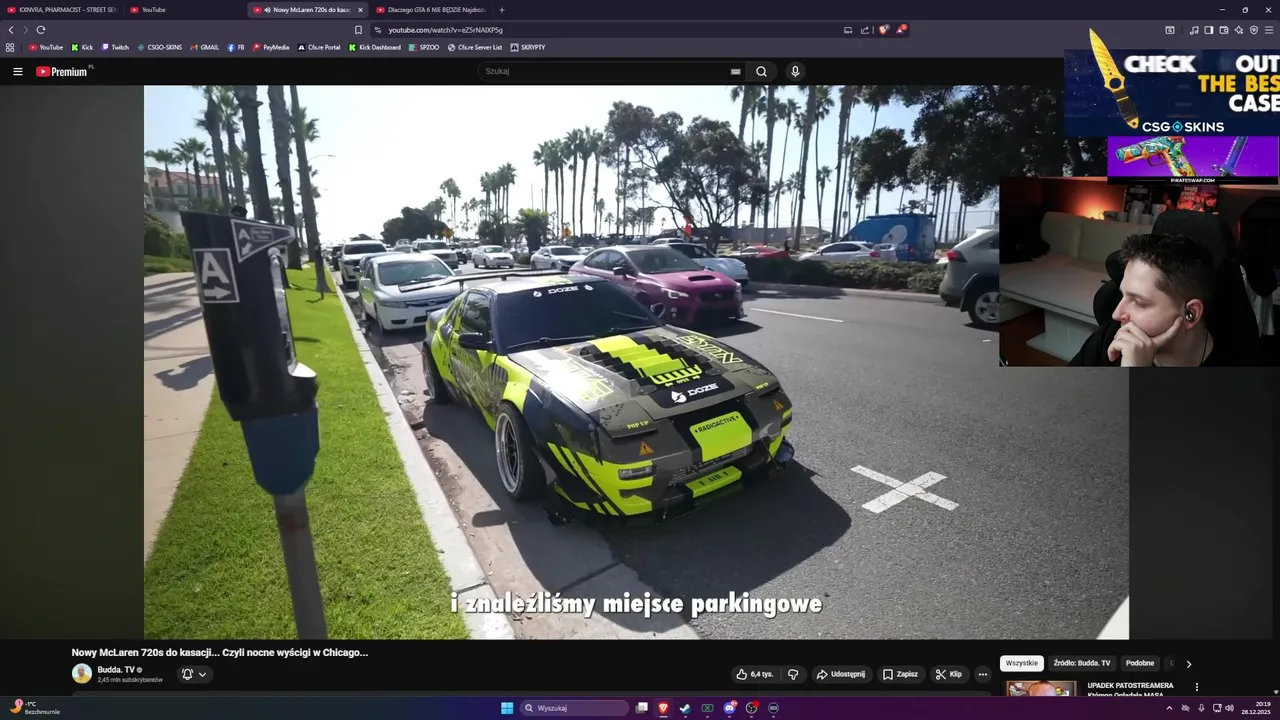Open UPADEK PATOSTREAMERA recommended video thumbnail
The height and width of the screenshot is (720, 1280).
(1041, 688)
